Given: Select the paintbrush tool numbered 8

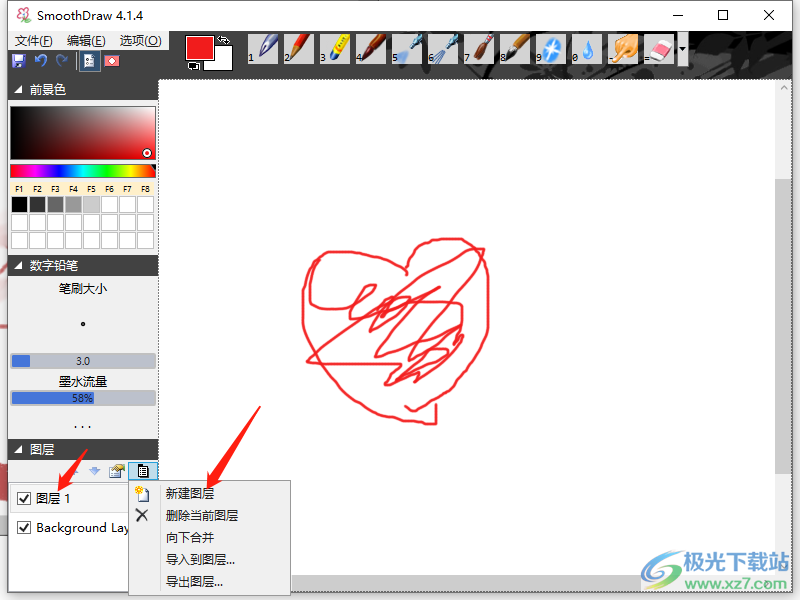Looking at the screenshot, I should pyautogui.click(x=515, y=49).
